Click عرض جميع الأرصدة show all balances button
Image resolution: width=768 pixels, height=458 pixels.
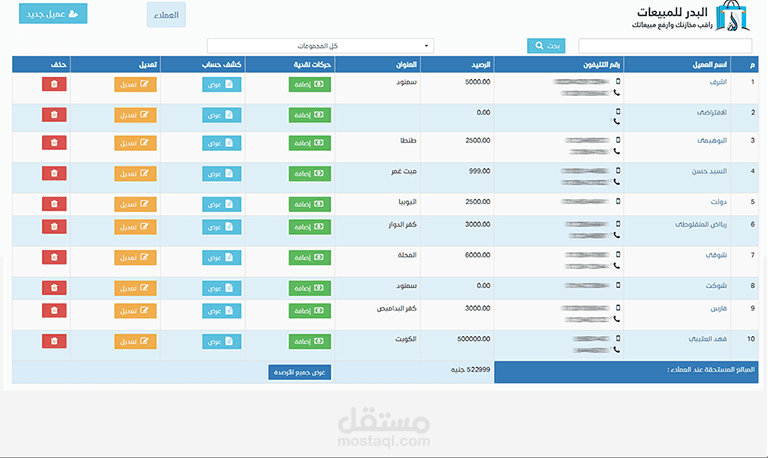click(300, 372)
